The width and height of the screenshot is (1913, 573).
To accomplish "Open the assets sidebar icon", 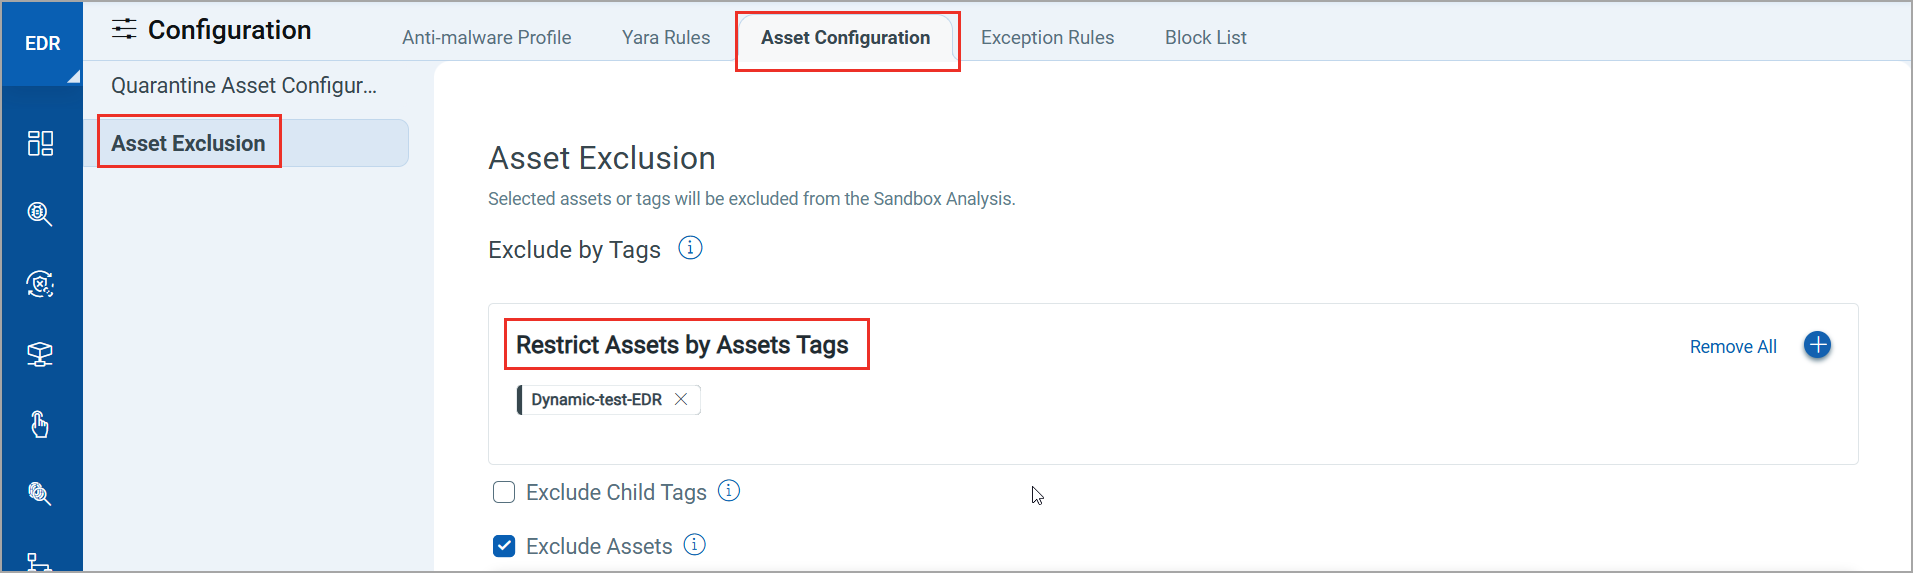I will click(40, 354).
